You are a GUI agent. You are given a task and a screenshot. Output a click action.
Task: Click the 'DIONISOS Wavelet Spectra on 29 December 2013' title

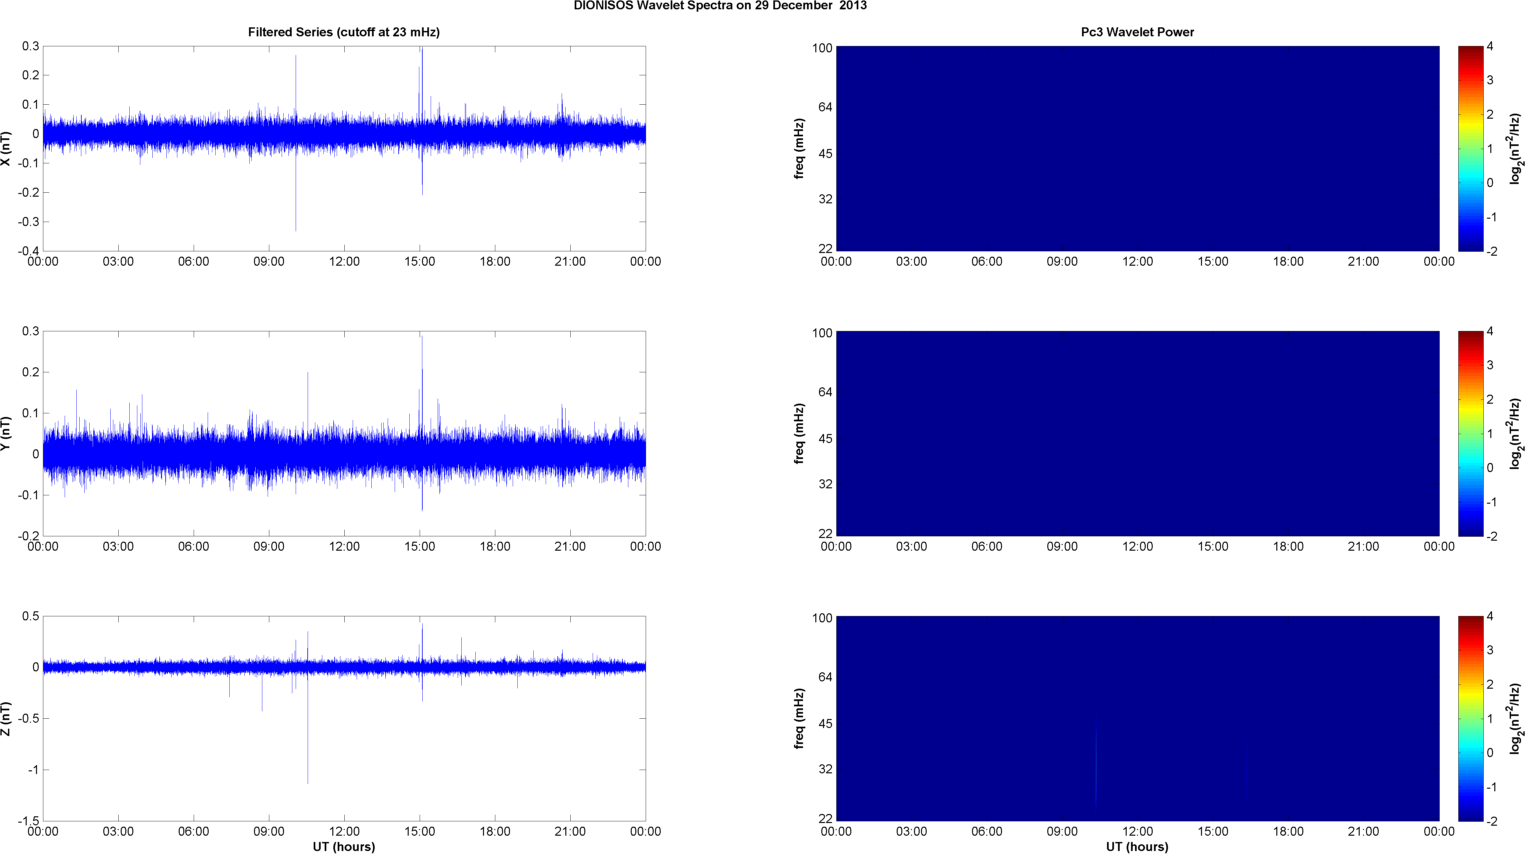[720, 6]
